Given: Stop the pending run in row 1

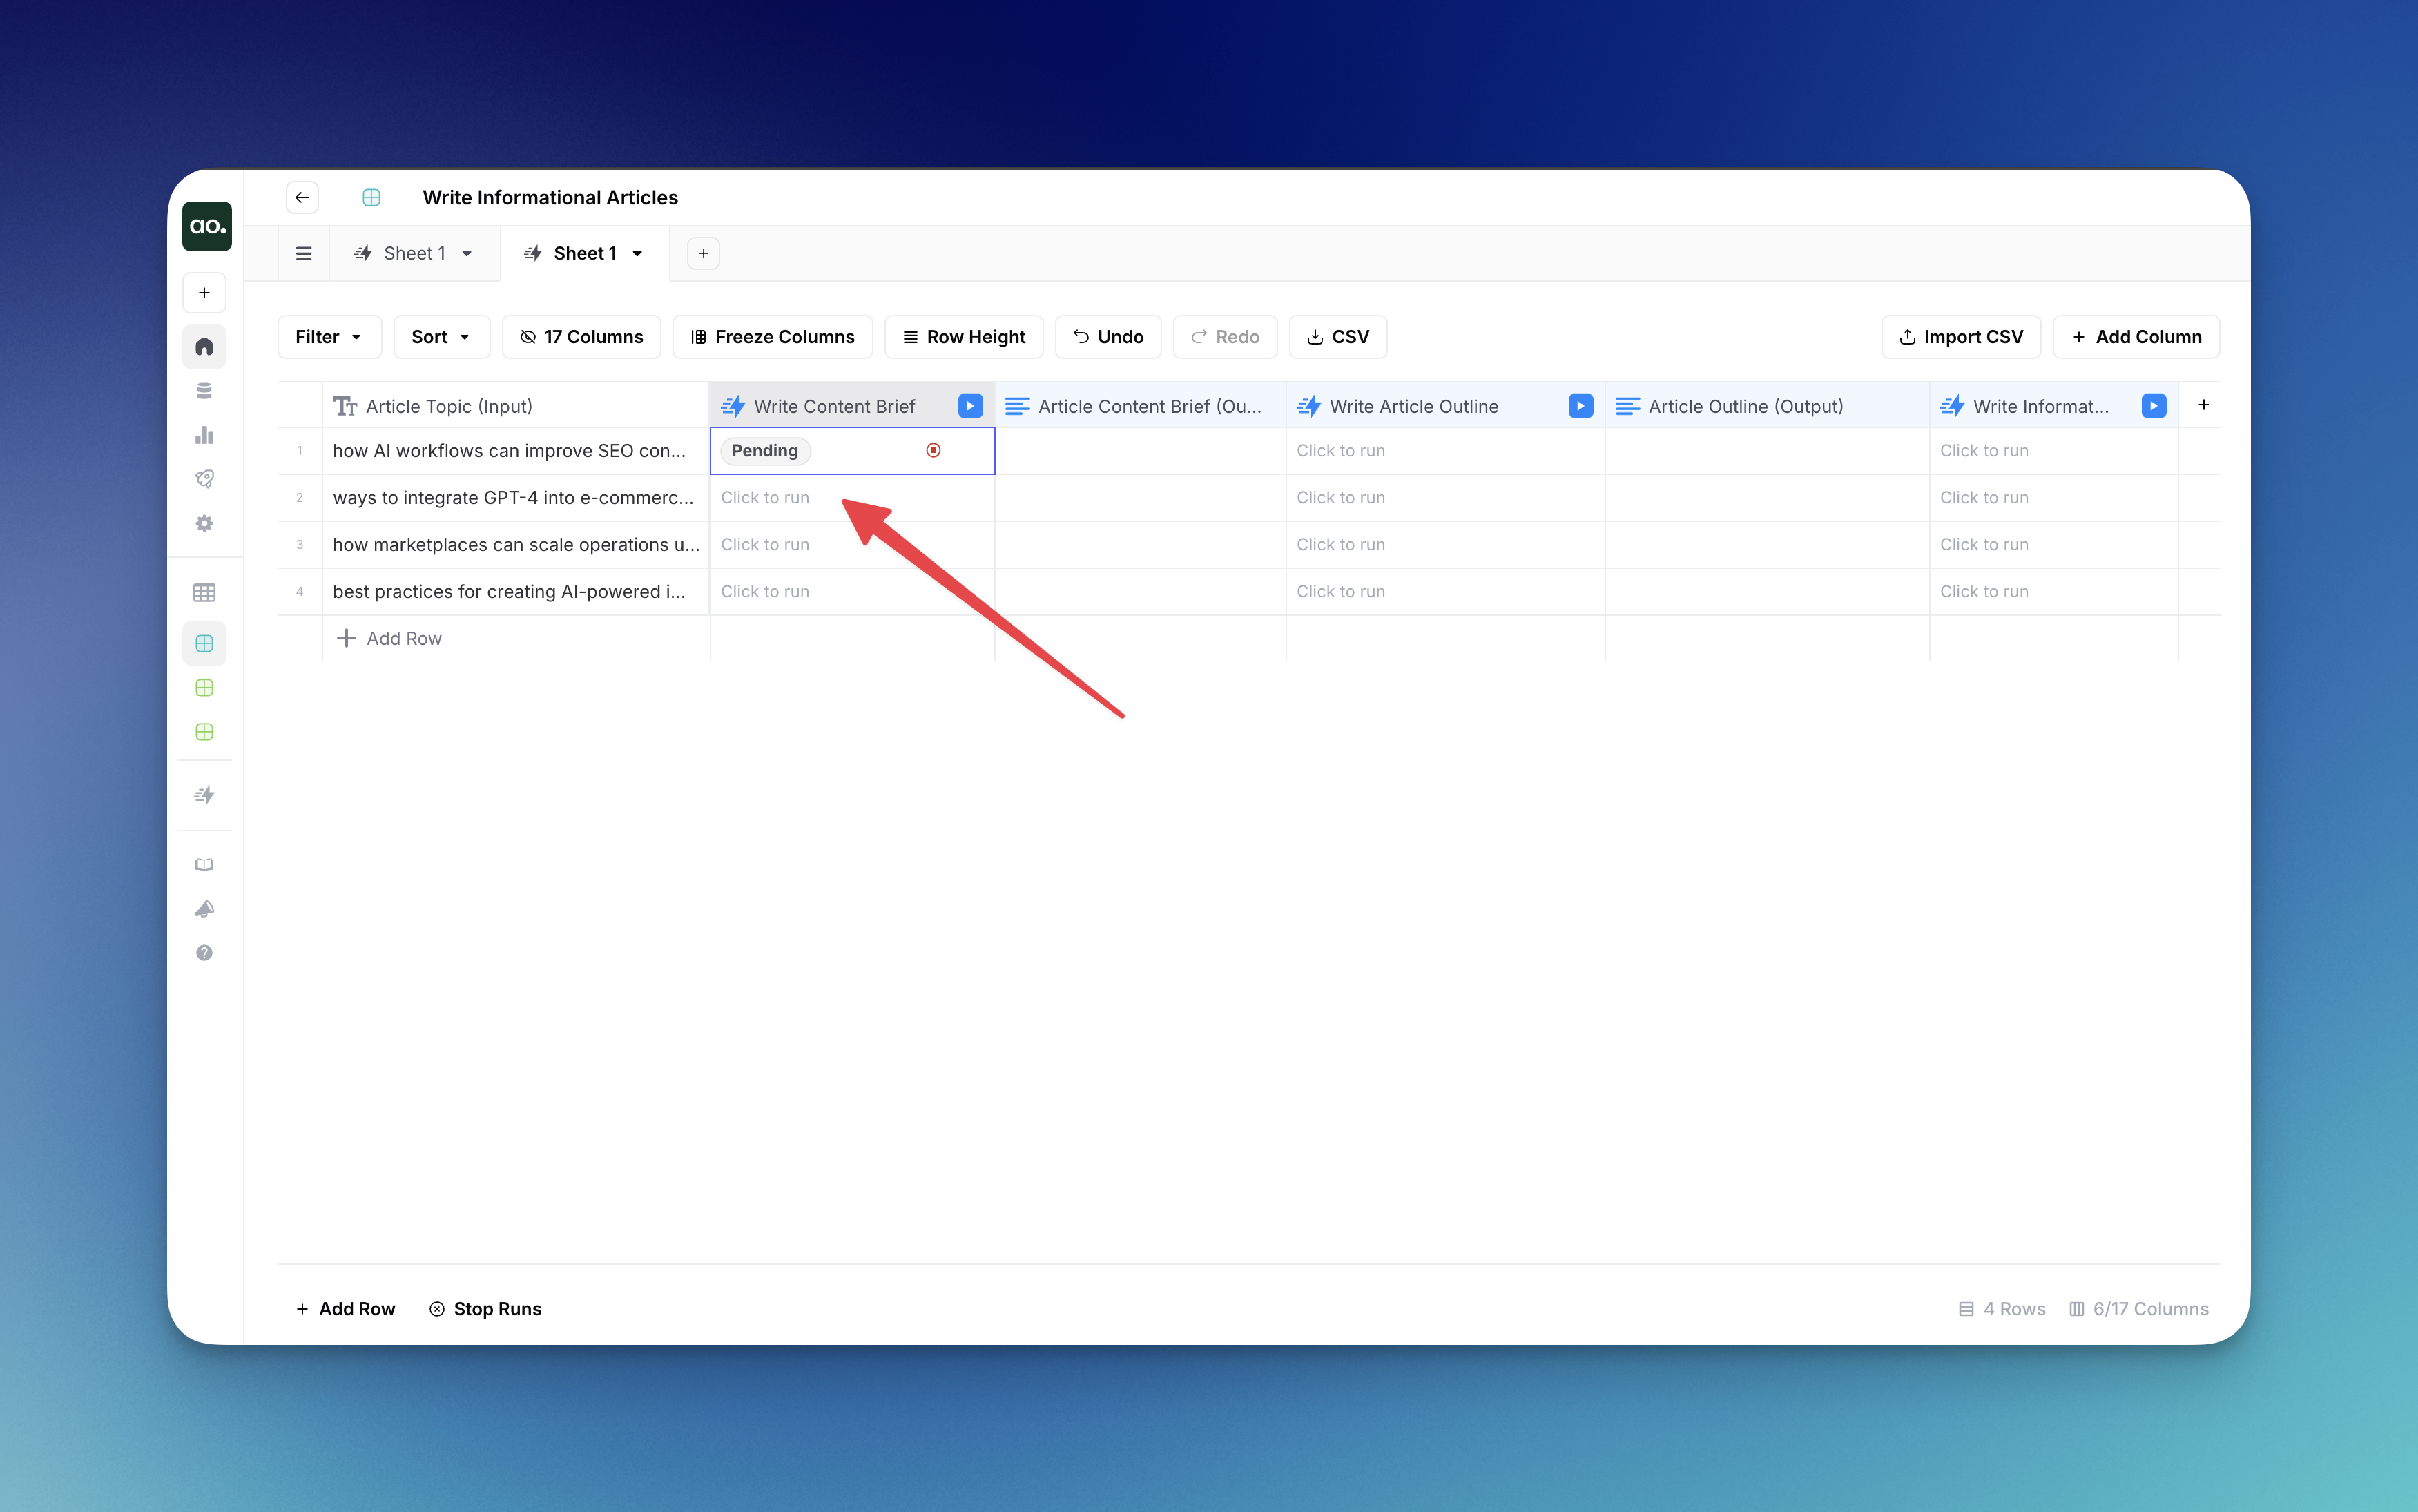Looking at the screenshot, I should (933, 451).
